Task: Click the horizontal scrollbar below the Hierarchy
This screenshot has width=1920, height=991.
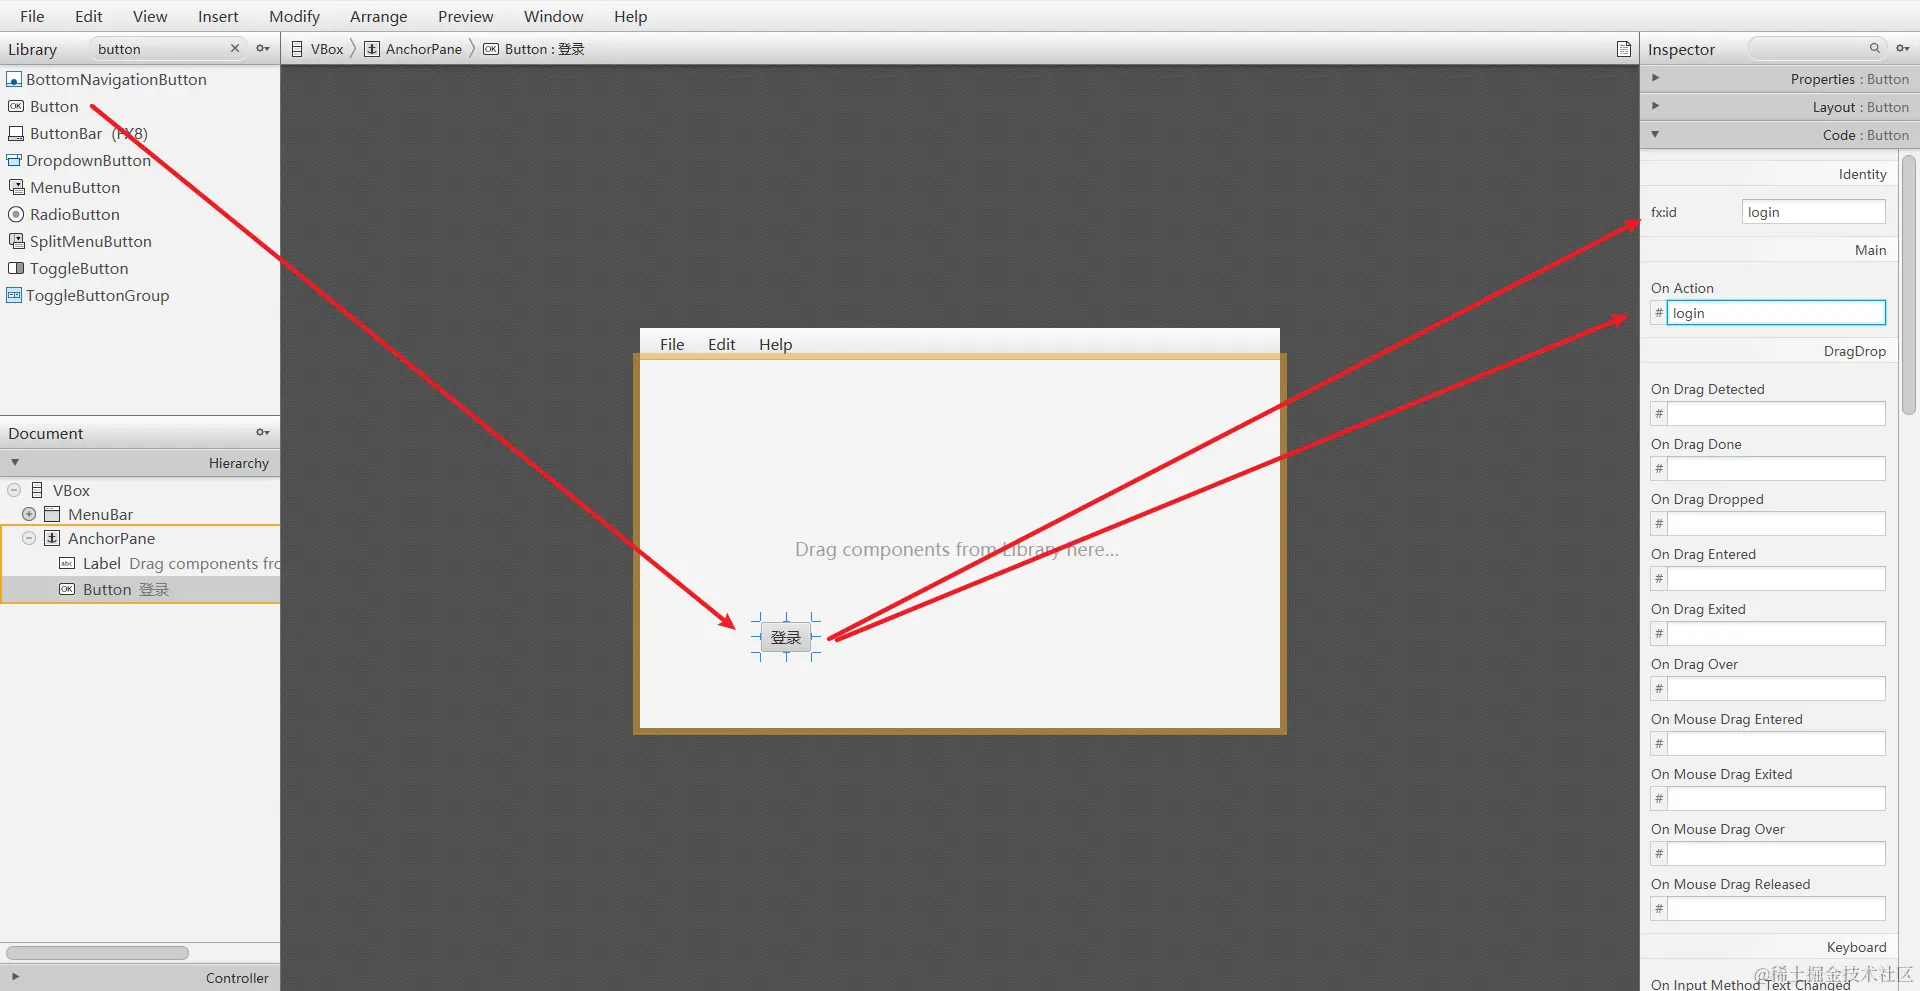Action: click(96, 952)
